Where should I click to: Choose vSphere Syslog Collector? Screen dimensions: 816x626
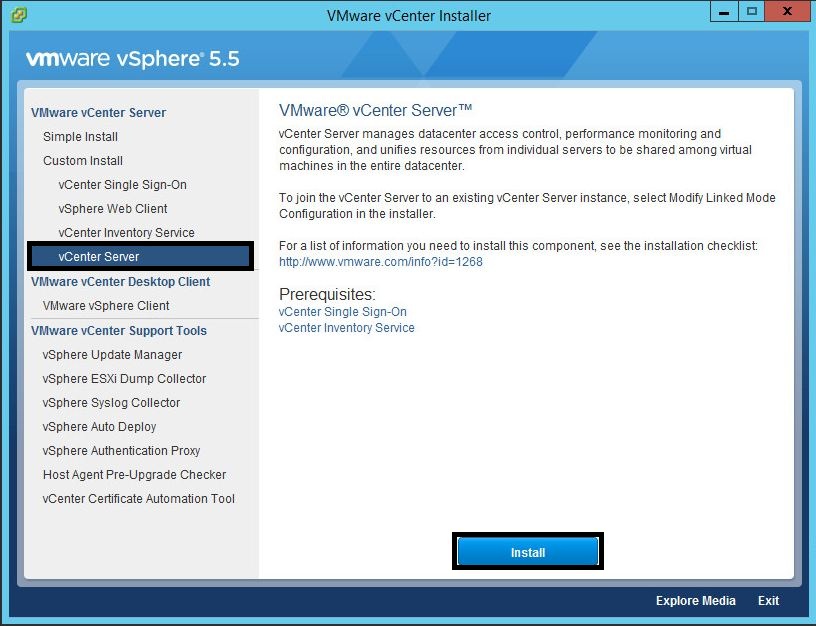pos(111,403)
